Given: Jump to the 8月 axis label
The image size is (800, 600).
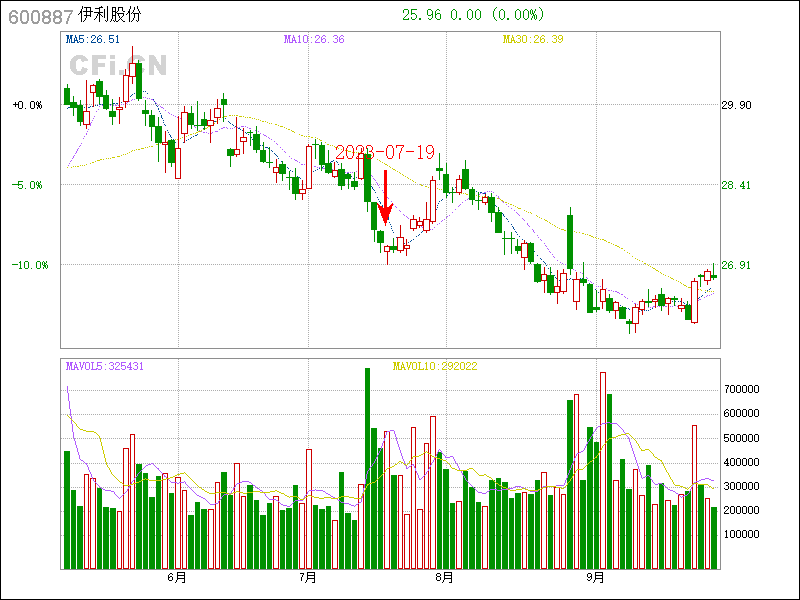Looking at the screenshot, I should coord(445,578).
